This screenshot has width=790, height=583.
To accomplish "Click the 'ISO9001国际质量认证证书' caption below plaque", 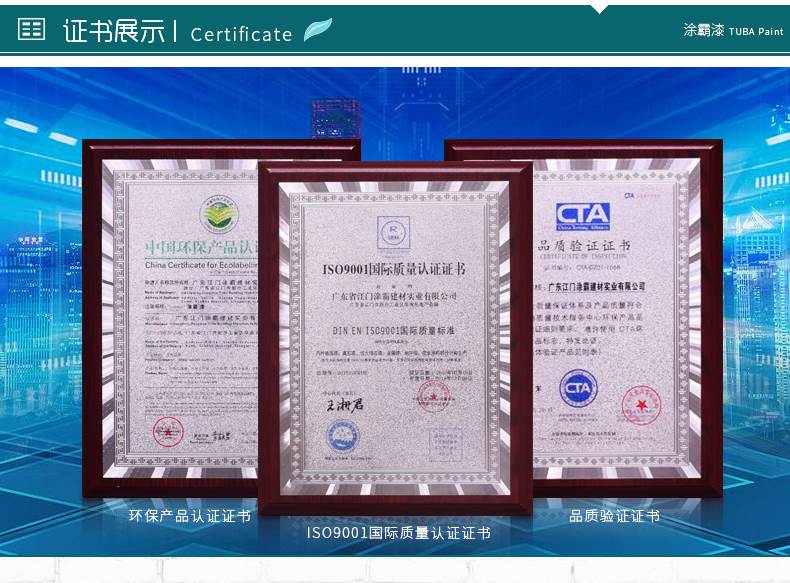I will click(399, 533).
